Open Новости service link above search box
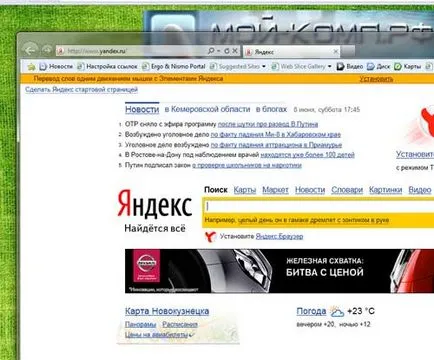The image size is (434, 360). pos(310,190)
